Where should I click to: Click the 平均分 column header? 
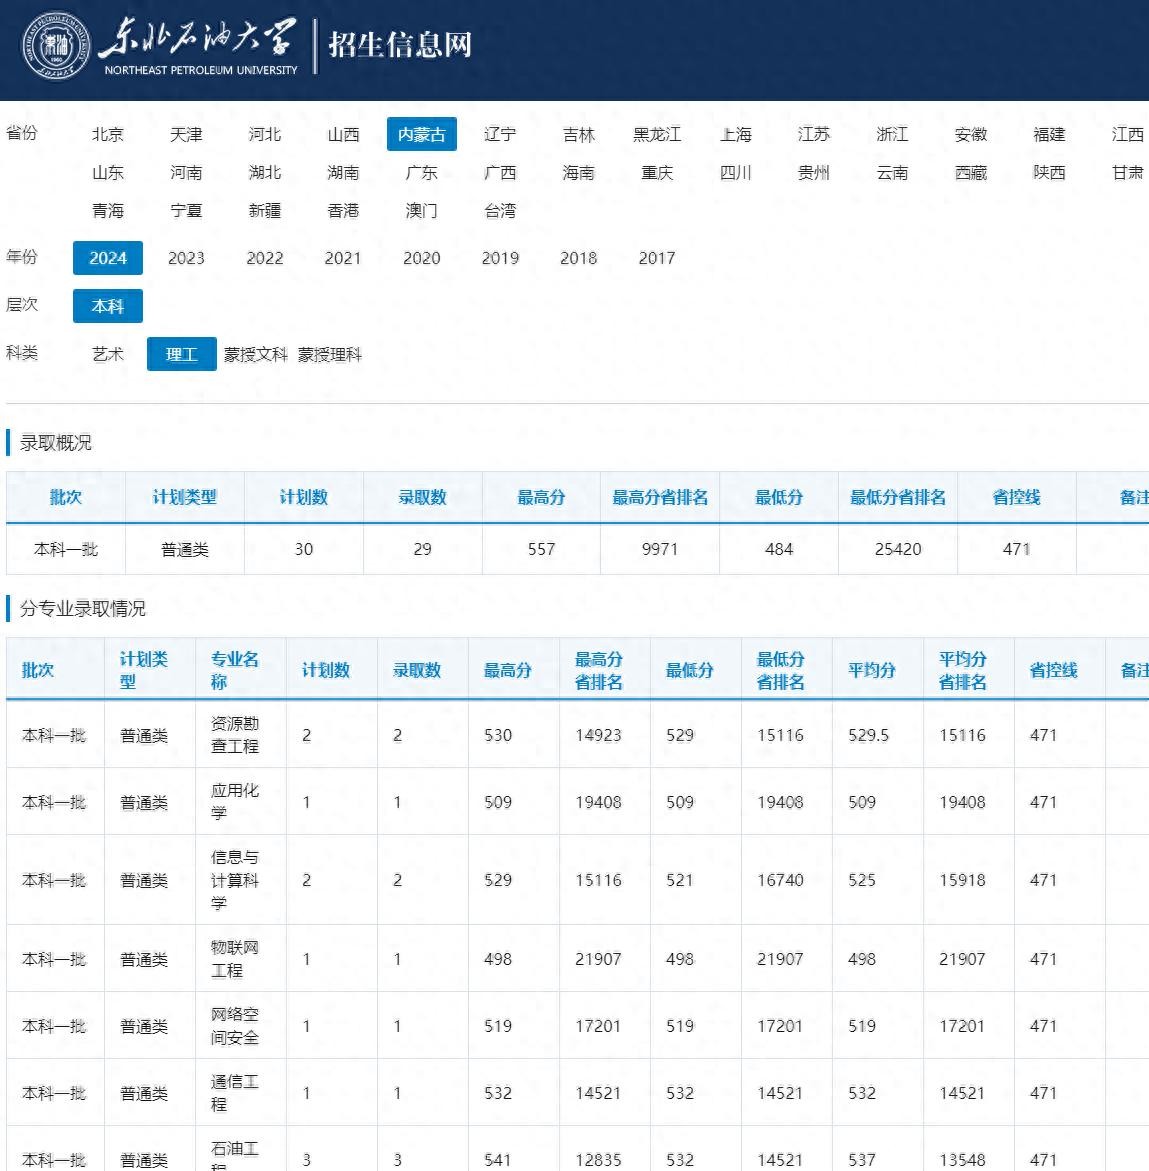coord(871,670)
